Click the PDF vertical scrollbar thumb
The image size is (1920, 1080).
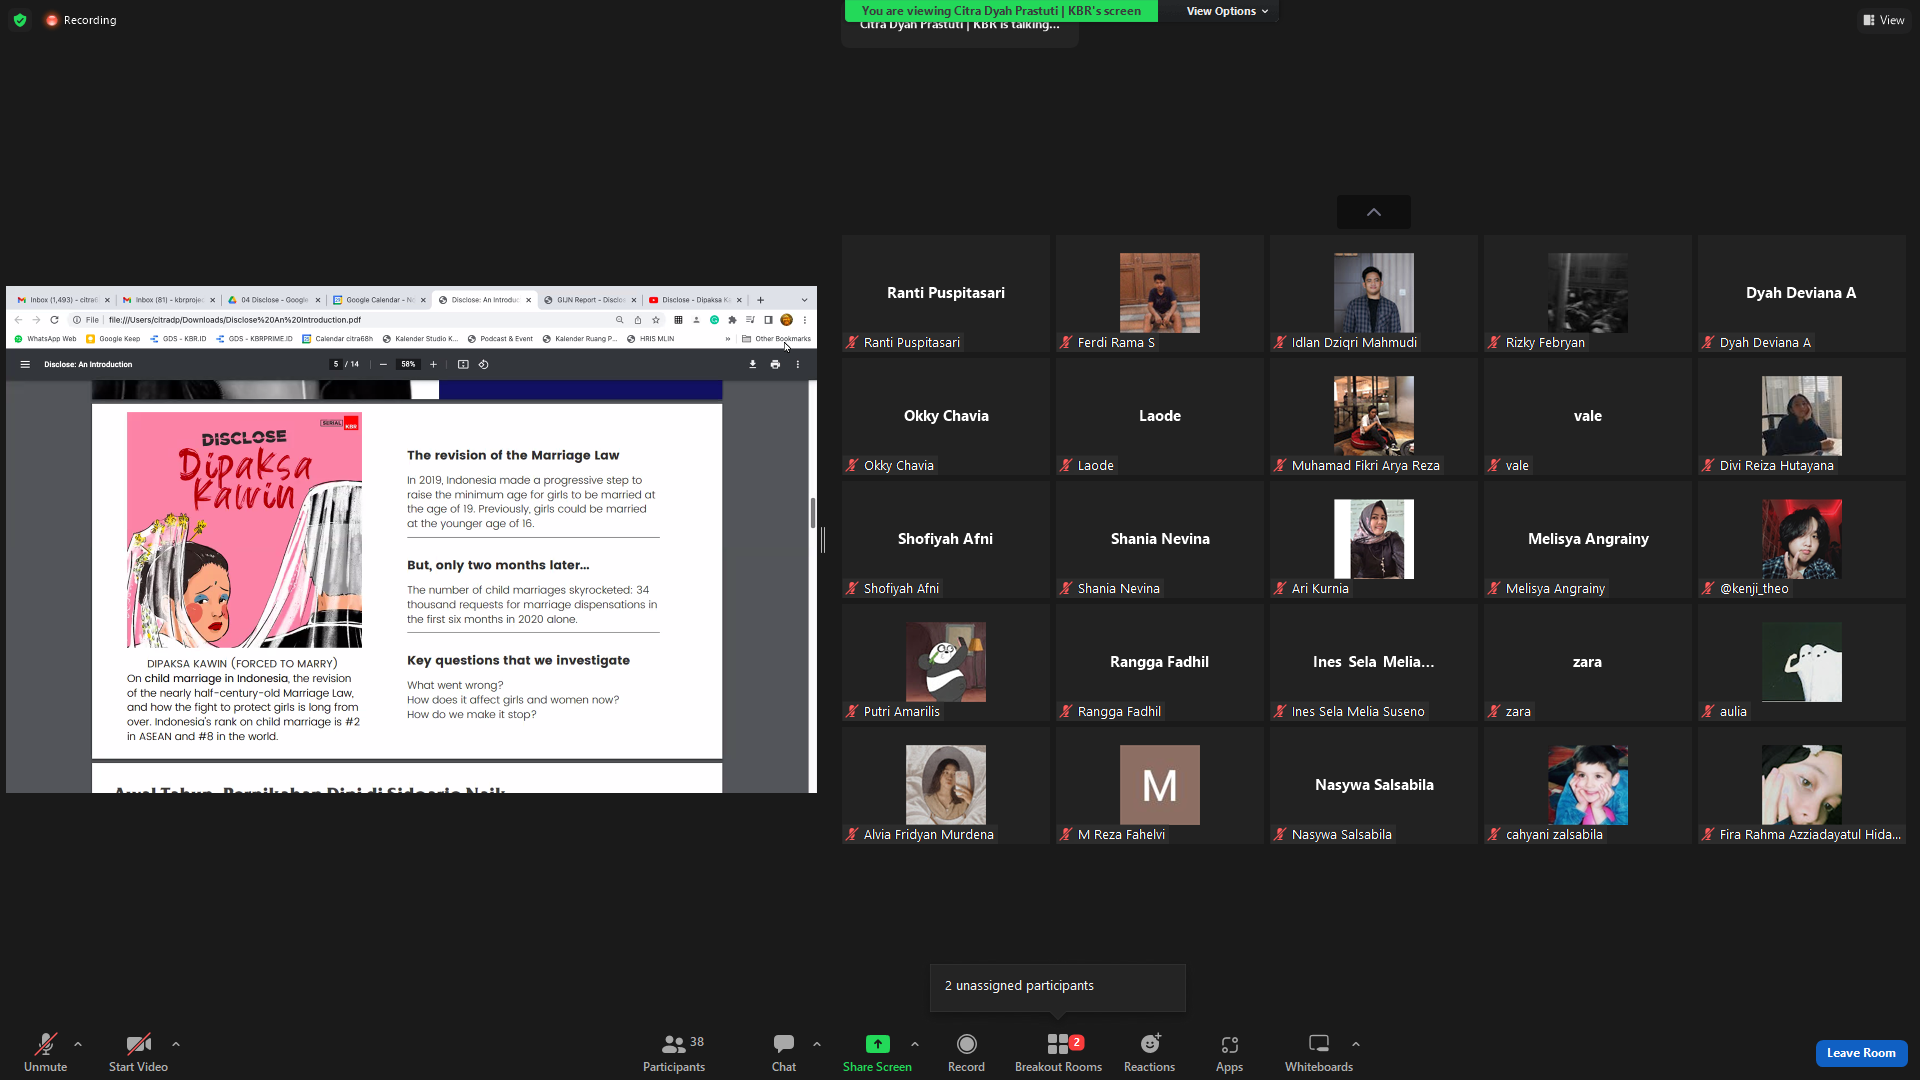point(813,513)
